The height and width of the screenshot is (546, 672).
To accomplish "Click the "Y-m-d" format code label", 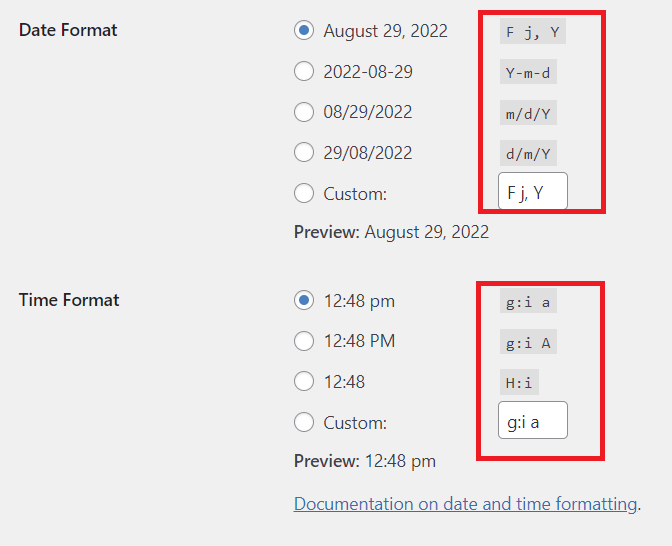I will pos(528,72).
